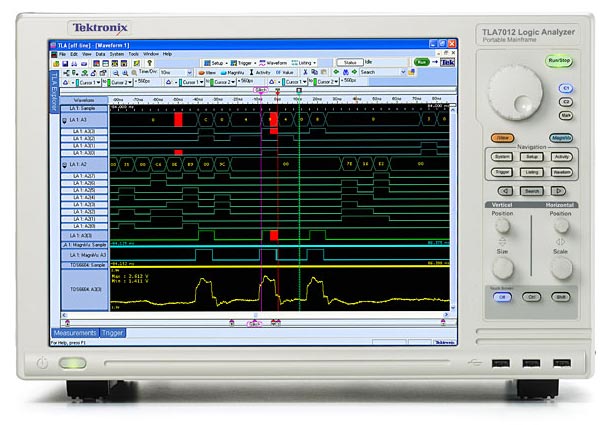Viewport: 610px width, 425px height.
Task: Open the Window menu
Action: (151, 54)
